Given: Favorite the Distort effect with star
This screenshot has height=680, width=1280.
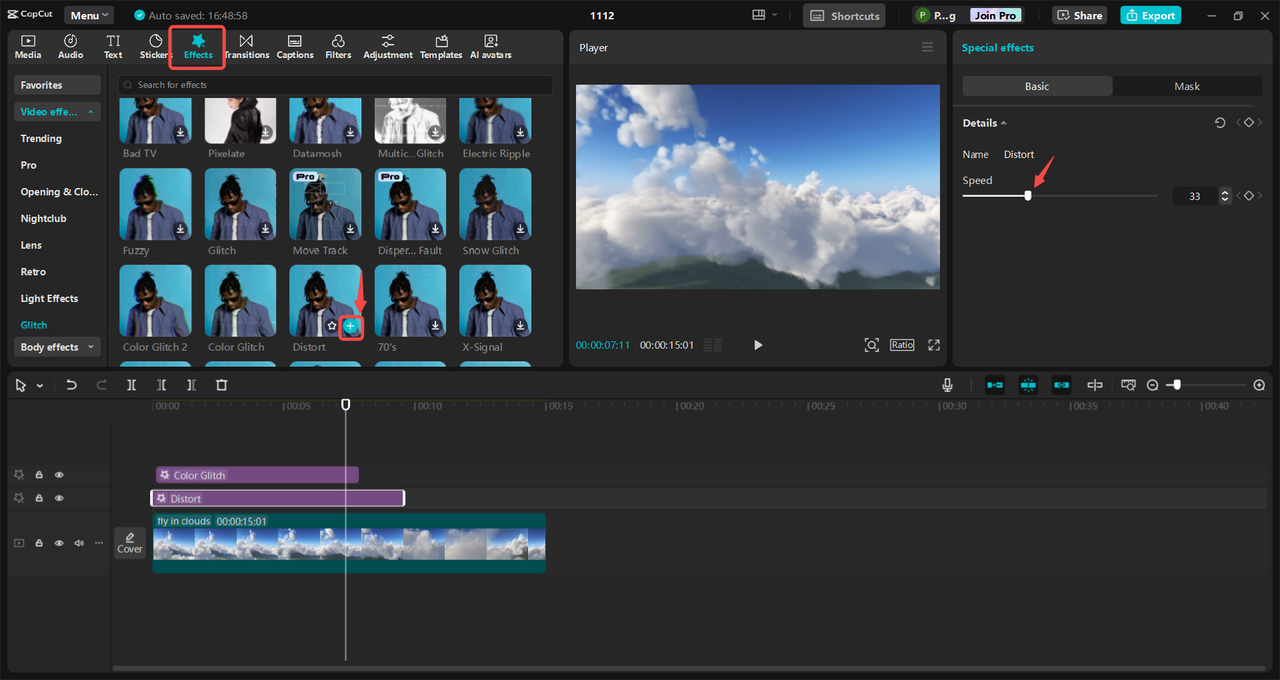Looking at the screenshot, I should coord(332,326).
